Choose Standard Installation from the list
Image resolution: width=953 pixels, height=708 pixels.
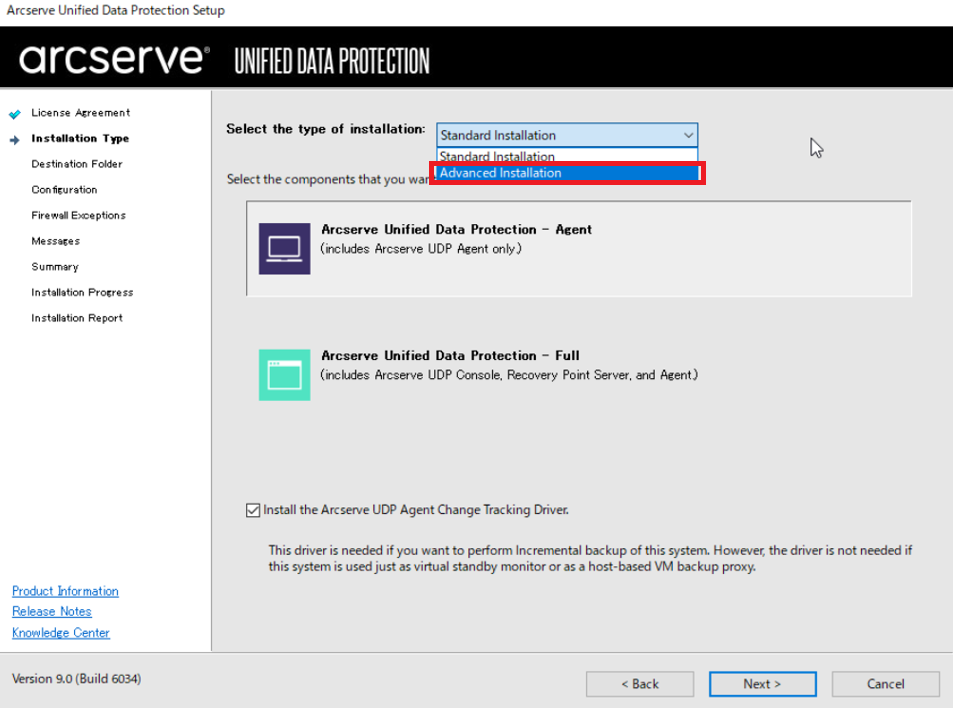(x=567, y=156)
